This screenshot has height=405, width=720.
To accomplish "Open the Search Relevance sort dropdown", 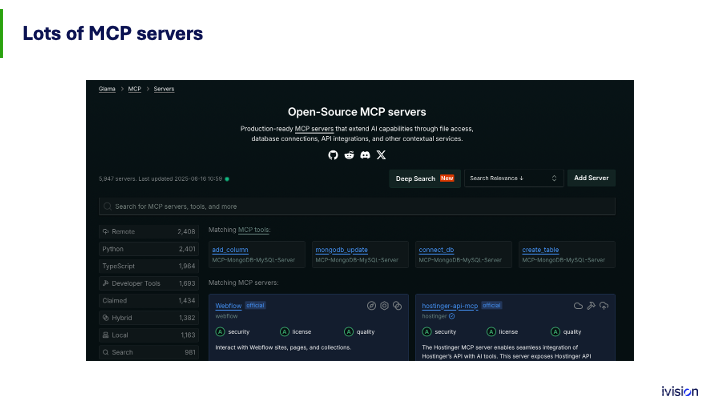I will (513, 178).
